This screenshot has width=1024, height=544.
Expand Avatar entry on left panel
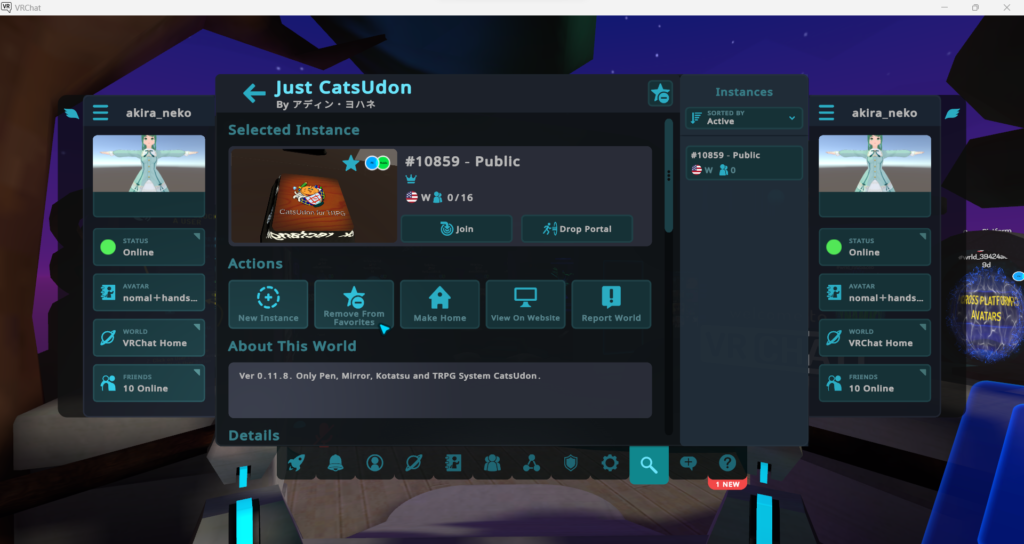pos(149,292)
